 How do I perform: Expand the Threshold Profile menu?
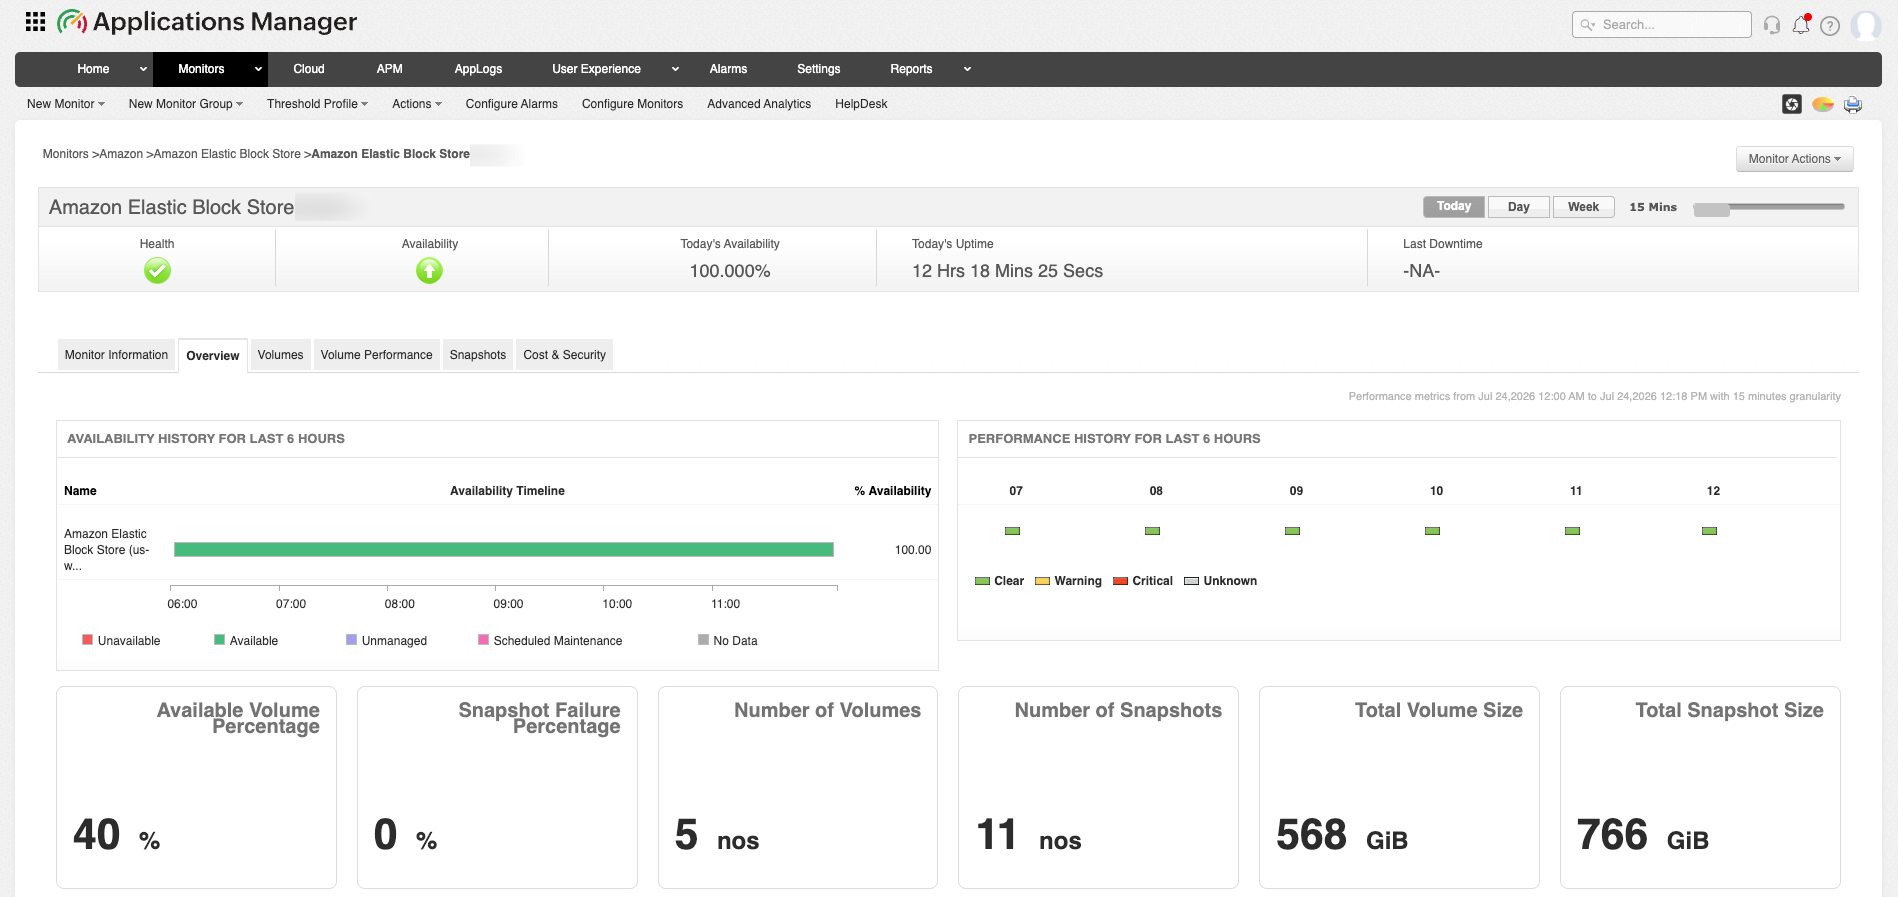pyautogui.click(x=317, y=104)
